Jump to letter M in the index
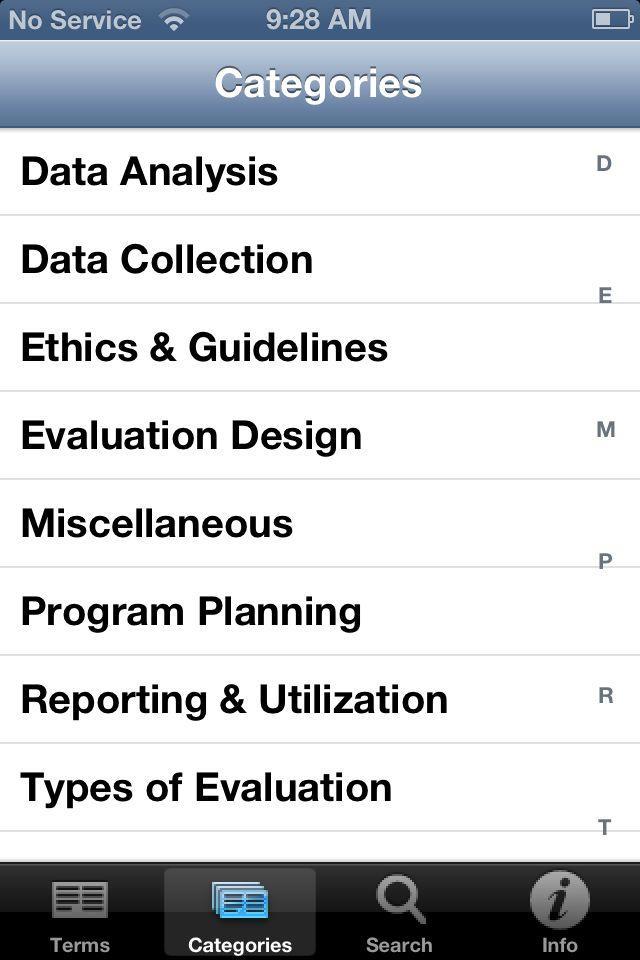The image size is (640, 960). tap(604, 429)
